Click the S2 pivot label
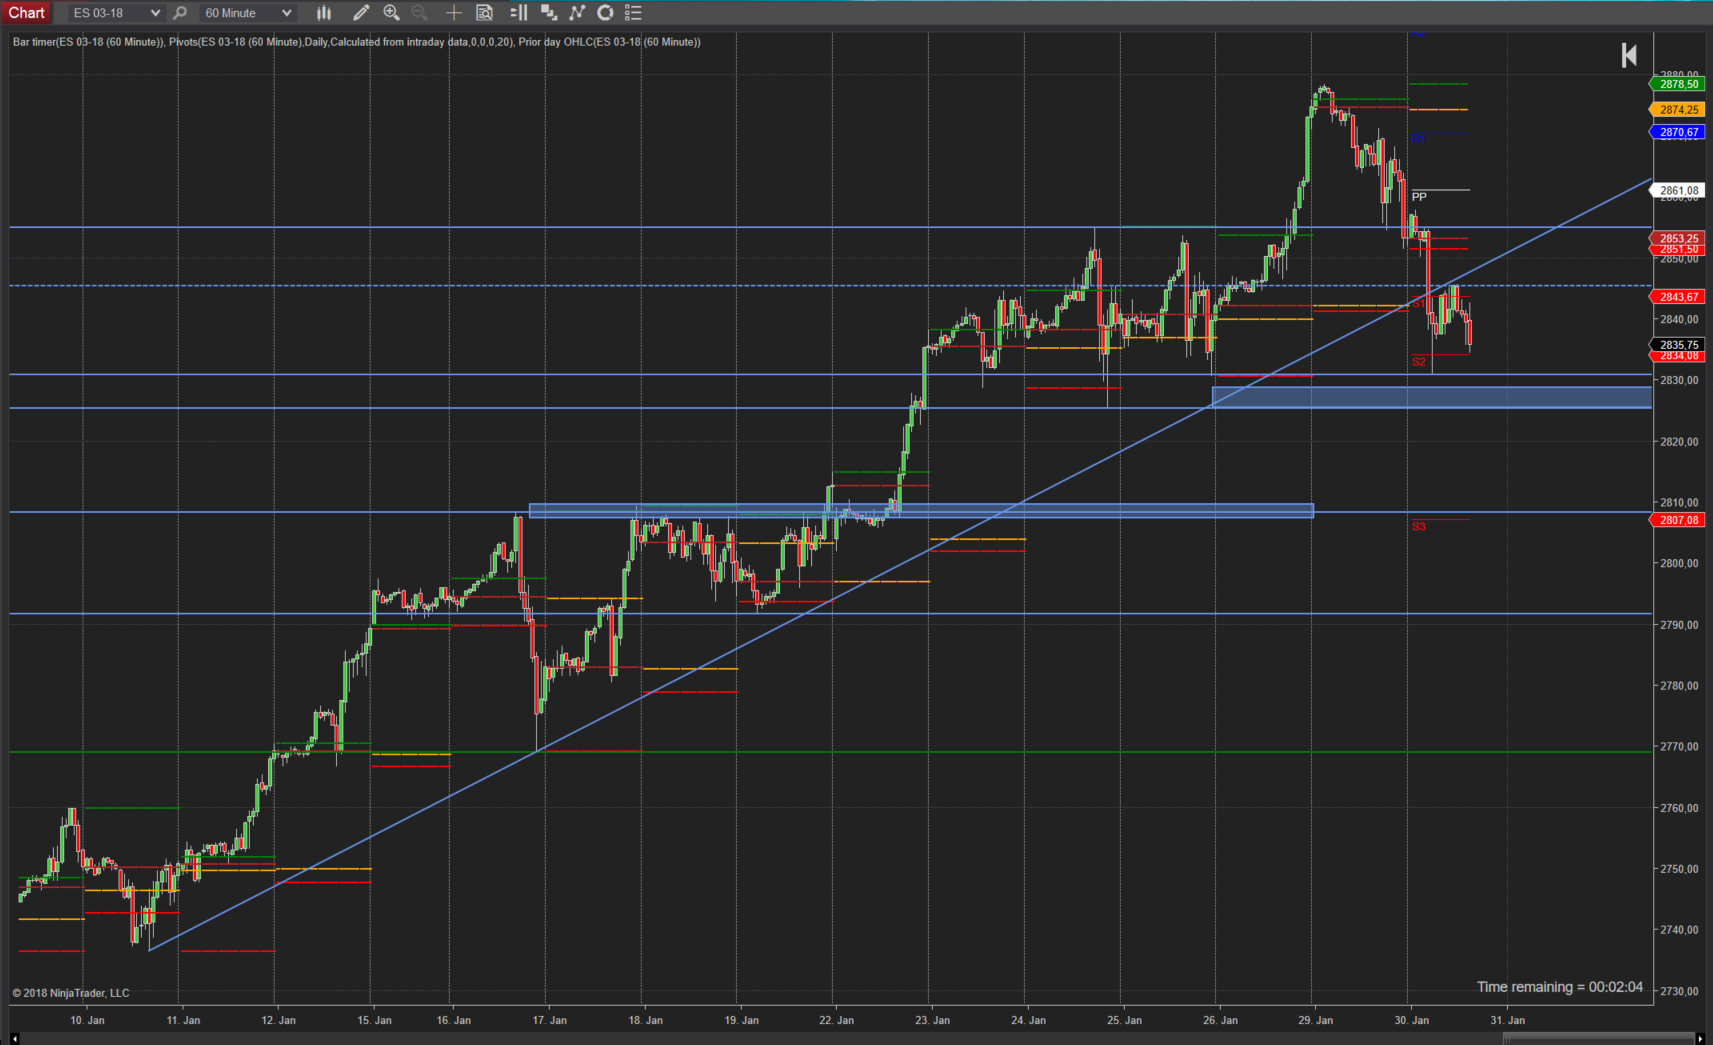 point(1419,361)
